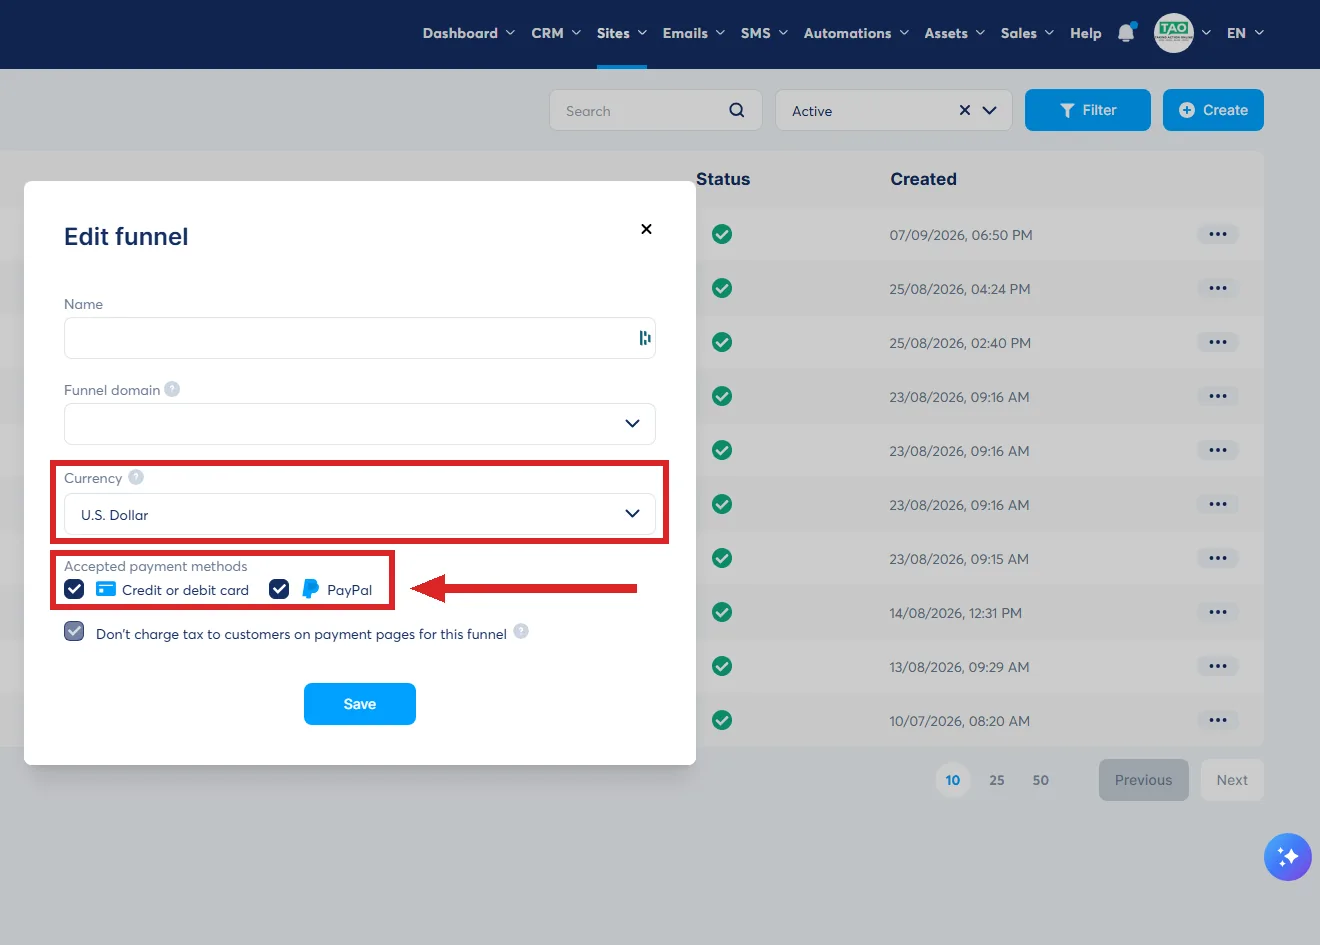This screenshot has width=1320, height=945.
Task: Toggle the Don't charge tax checkbox
Action: click(74, 631)
